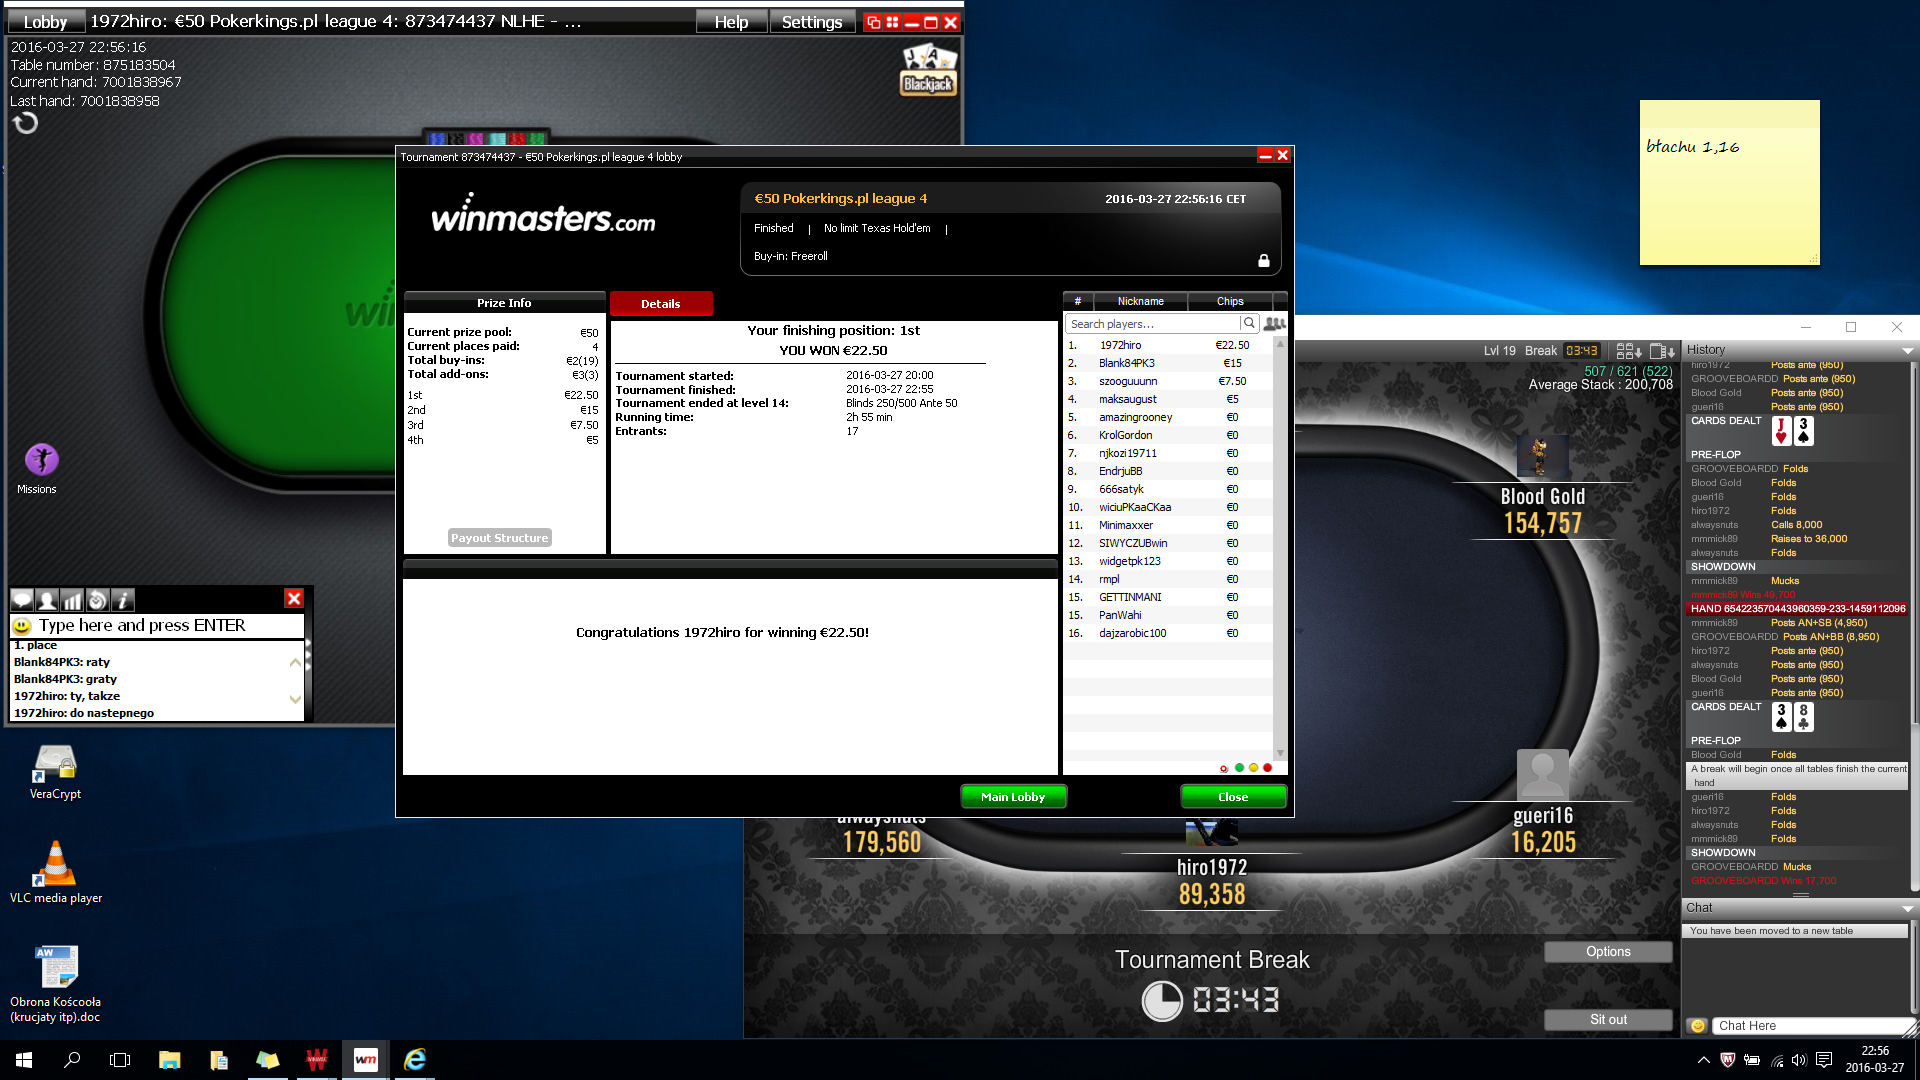Click the yellow sticky note 'błachu 1,16'
Screen dimensions: 1920x1080
[1729, 182]
